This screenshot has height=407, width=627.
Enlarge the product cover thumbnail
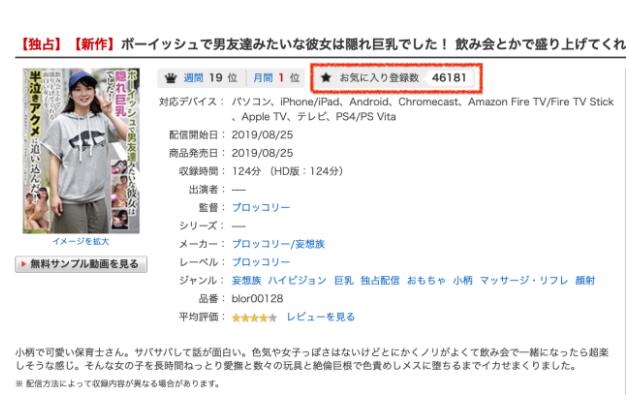(81, 151)
